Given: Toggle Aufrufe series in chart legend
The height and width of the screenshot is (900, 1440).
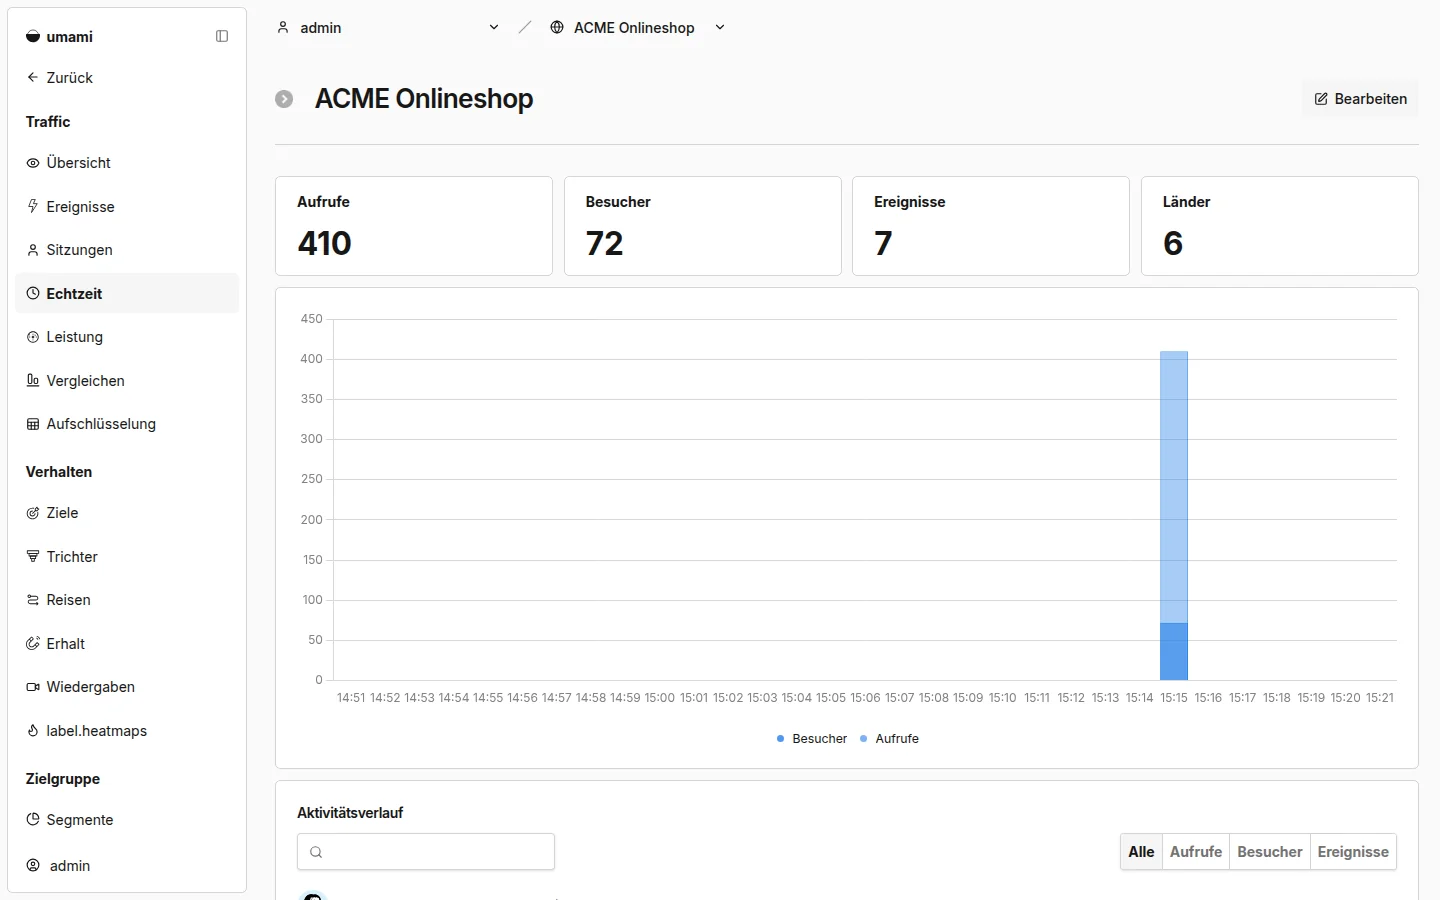Looking at the screenshot, I should click(889, 739).
